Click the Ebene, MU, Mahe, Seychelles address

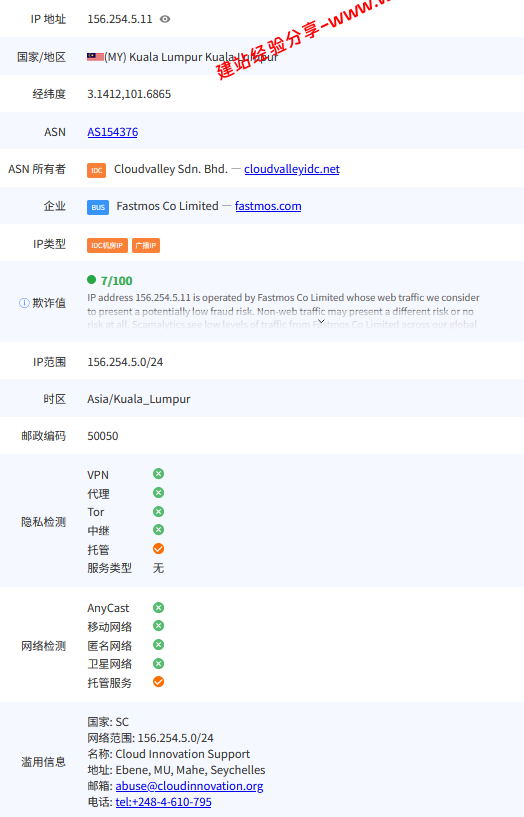(190, 770)
